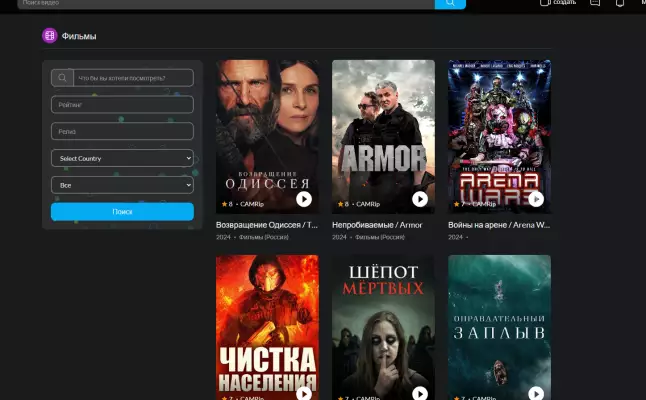The height and width of the screenshot is (400, 646).
Task: Click '2024' under Войны на арене title
Action: coord(456,237)
